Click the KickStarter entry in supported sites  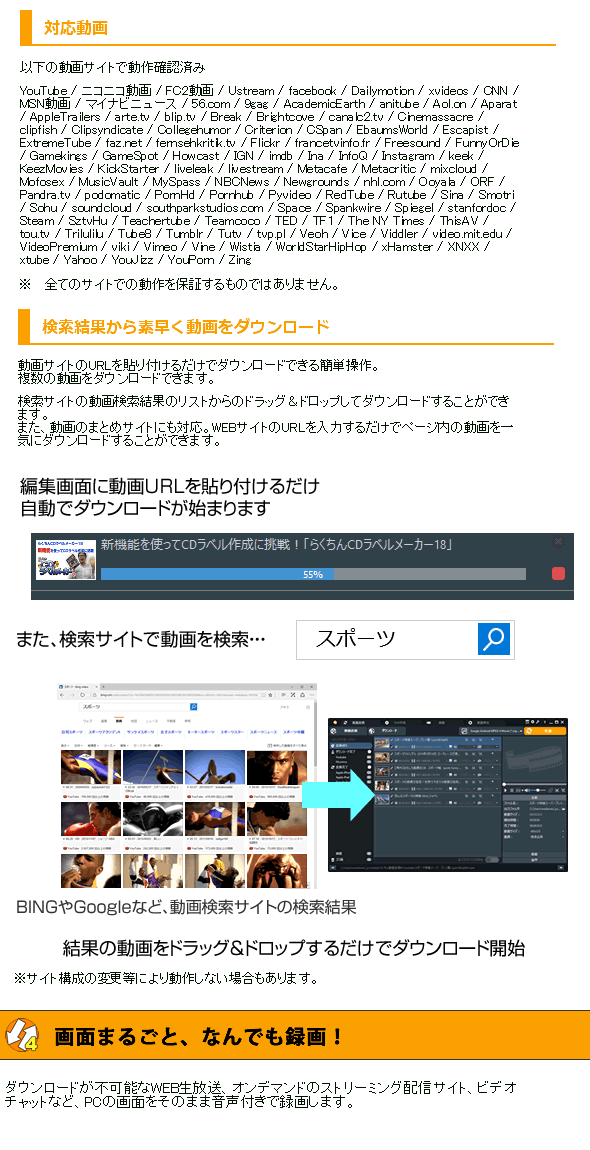click(x=128, y=169)
